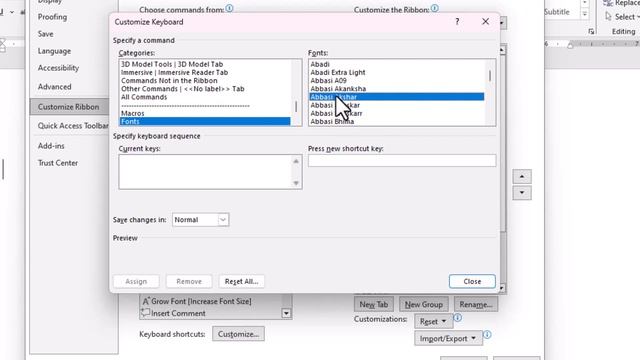Select All Commands category
Image resolution: width=640 pixels, height=360 pixels.
tap(205, 97)
